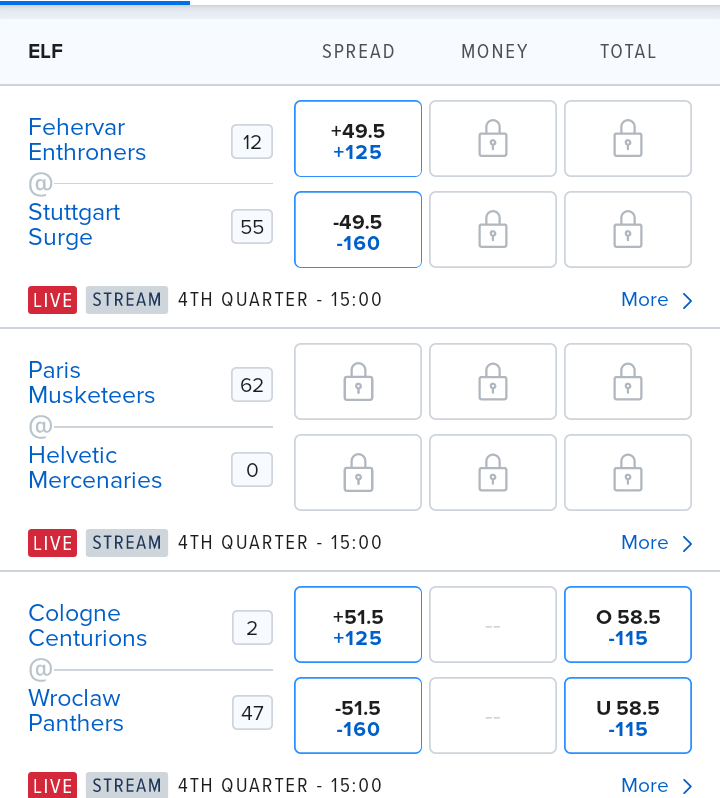Click locked spread for Helvetic Mercenaries
This screenshot has width=720, height=798.
358,473
